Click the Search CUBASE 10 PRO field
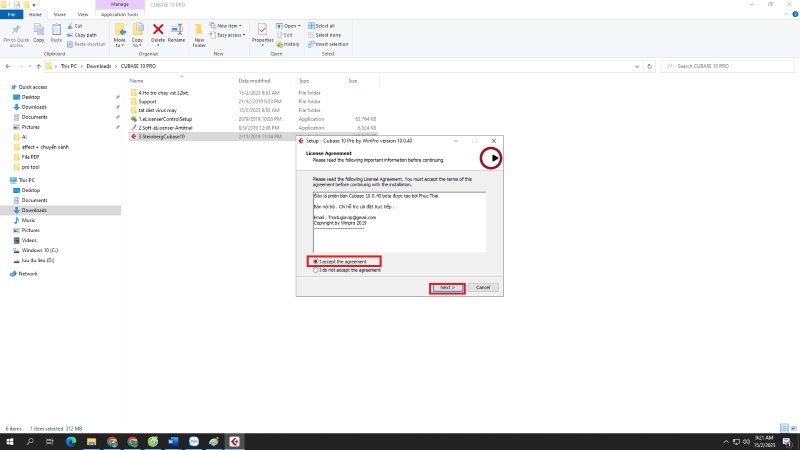Screen dimensions: 800x450 pos(728,66)
